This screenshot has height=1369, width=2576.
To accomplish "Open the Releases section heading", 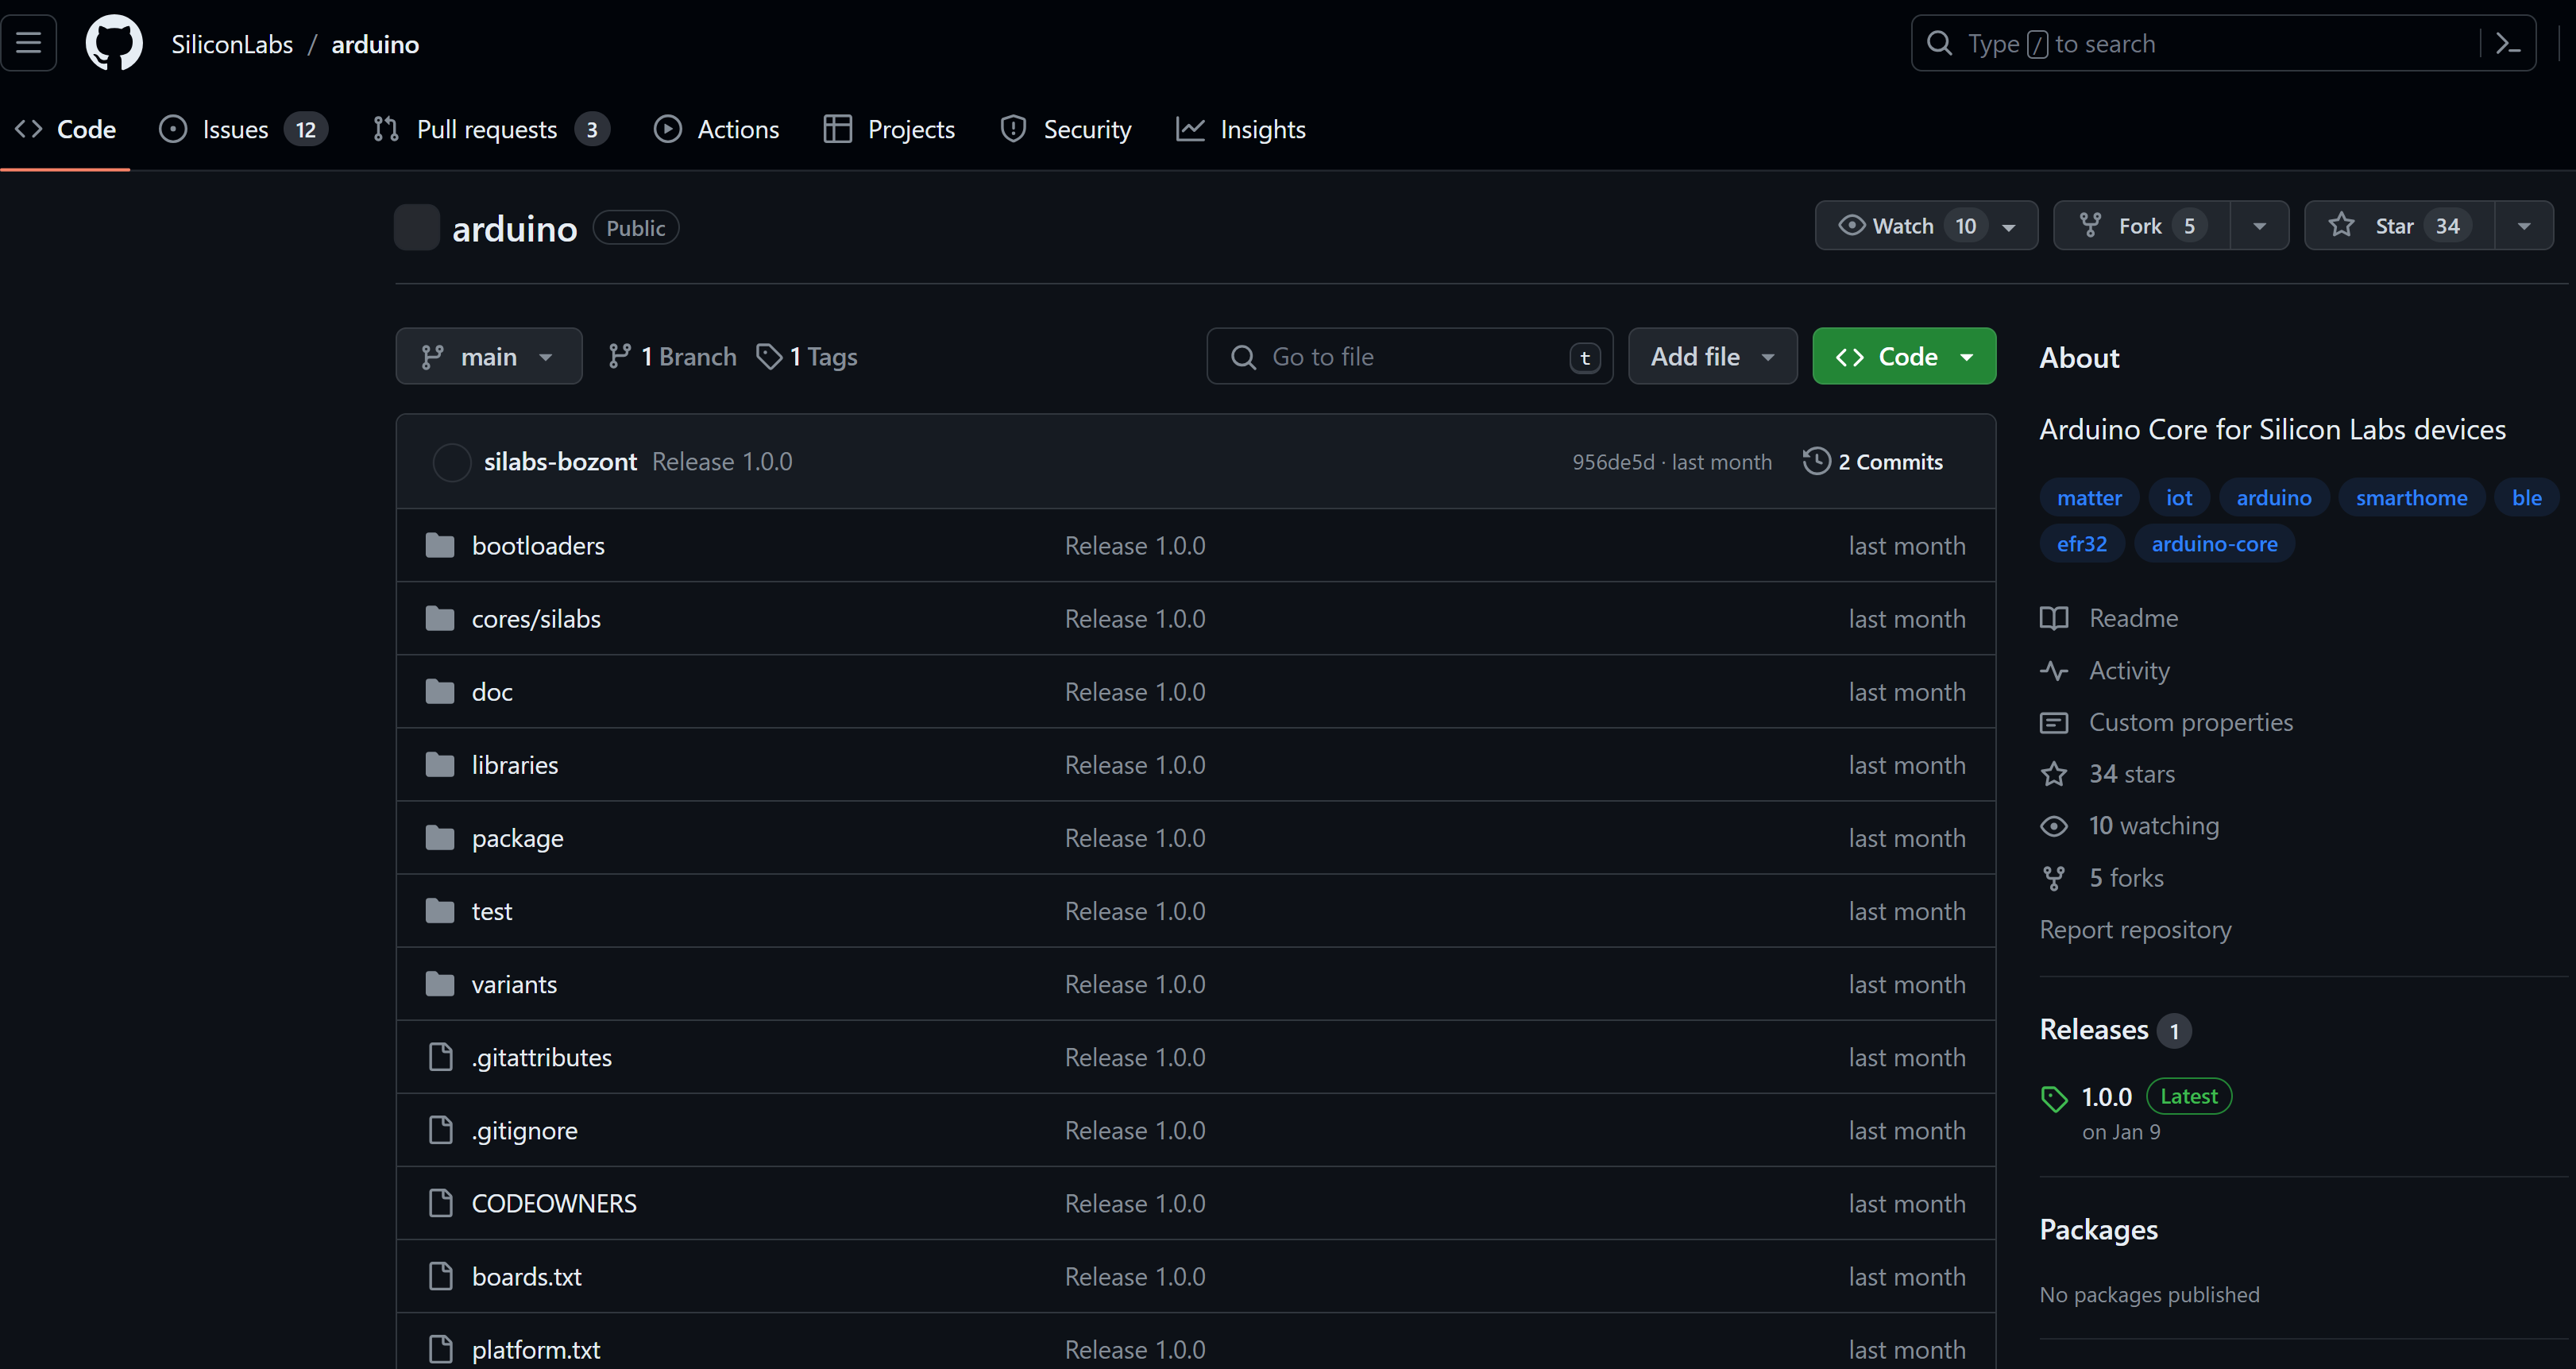I will pos(2094,1029).
